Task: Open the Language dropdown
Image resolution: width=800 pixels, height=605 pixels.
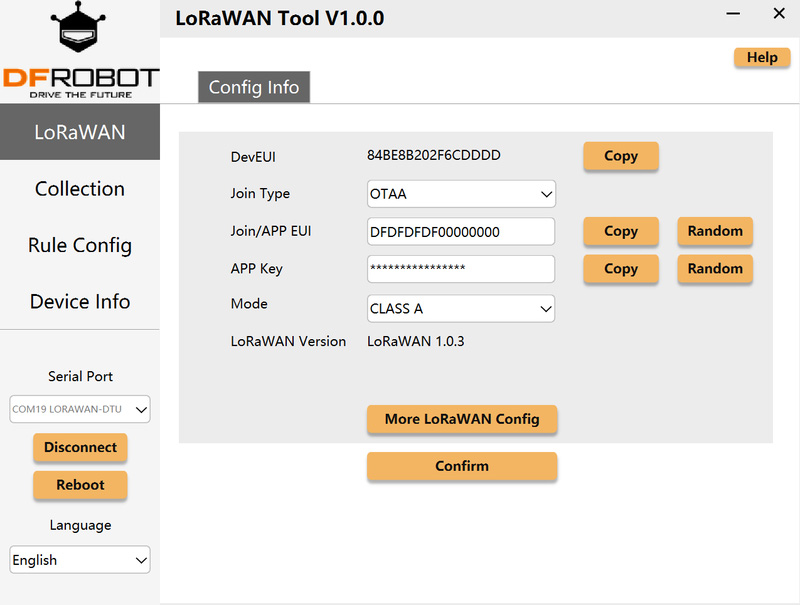Action: 80,560
